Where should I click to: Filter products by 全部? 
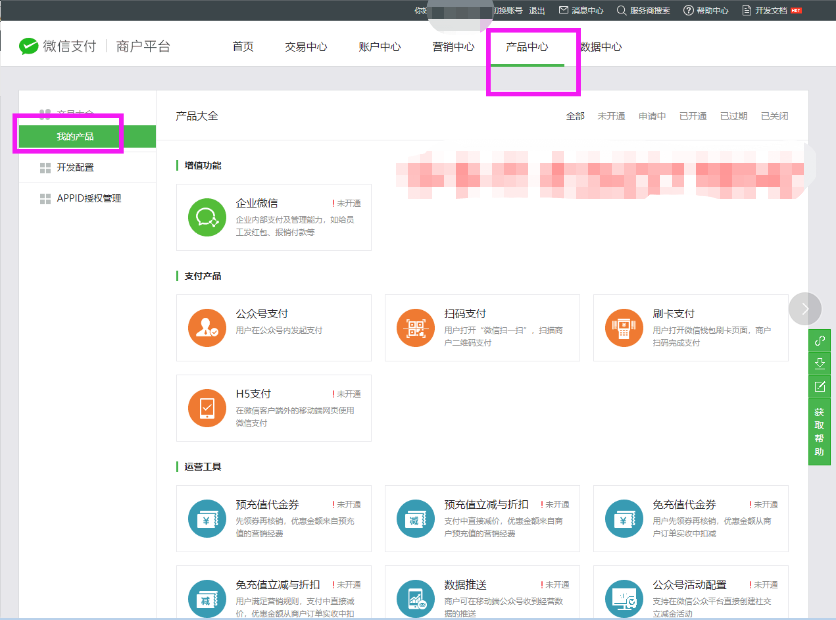575,116
